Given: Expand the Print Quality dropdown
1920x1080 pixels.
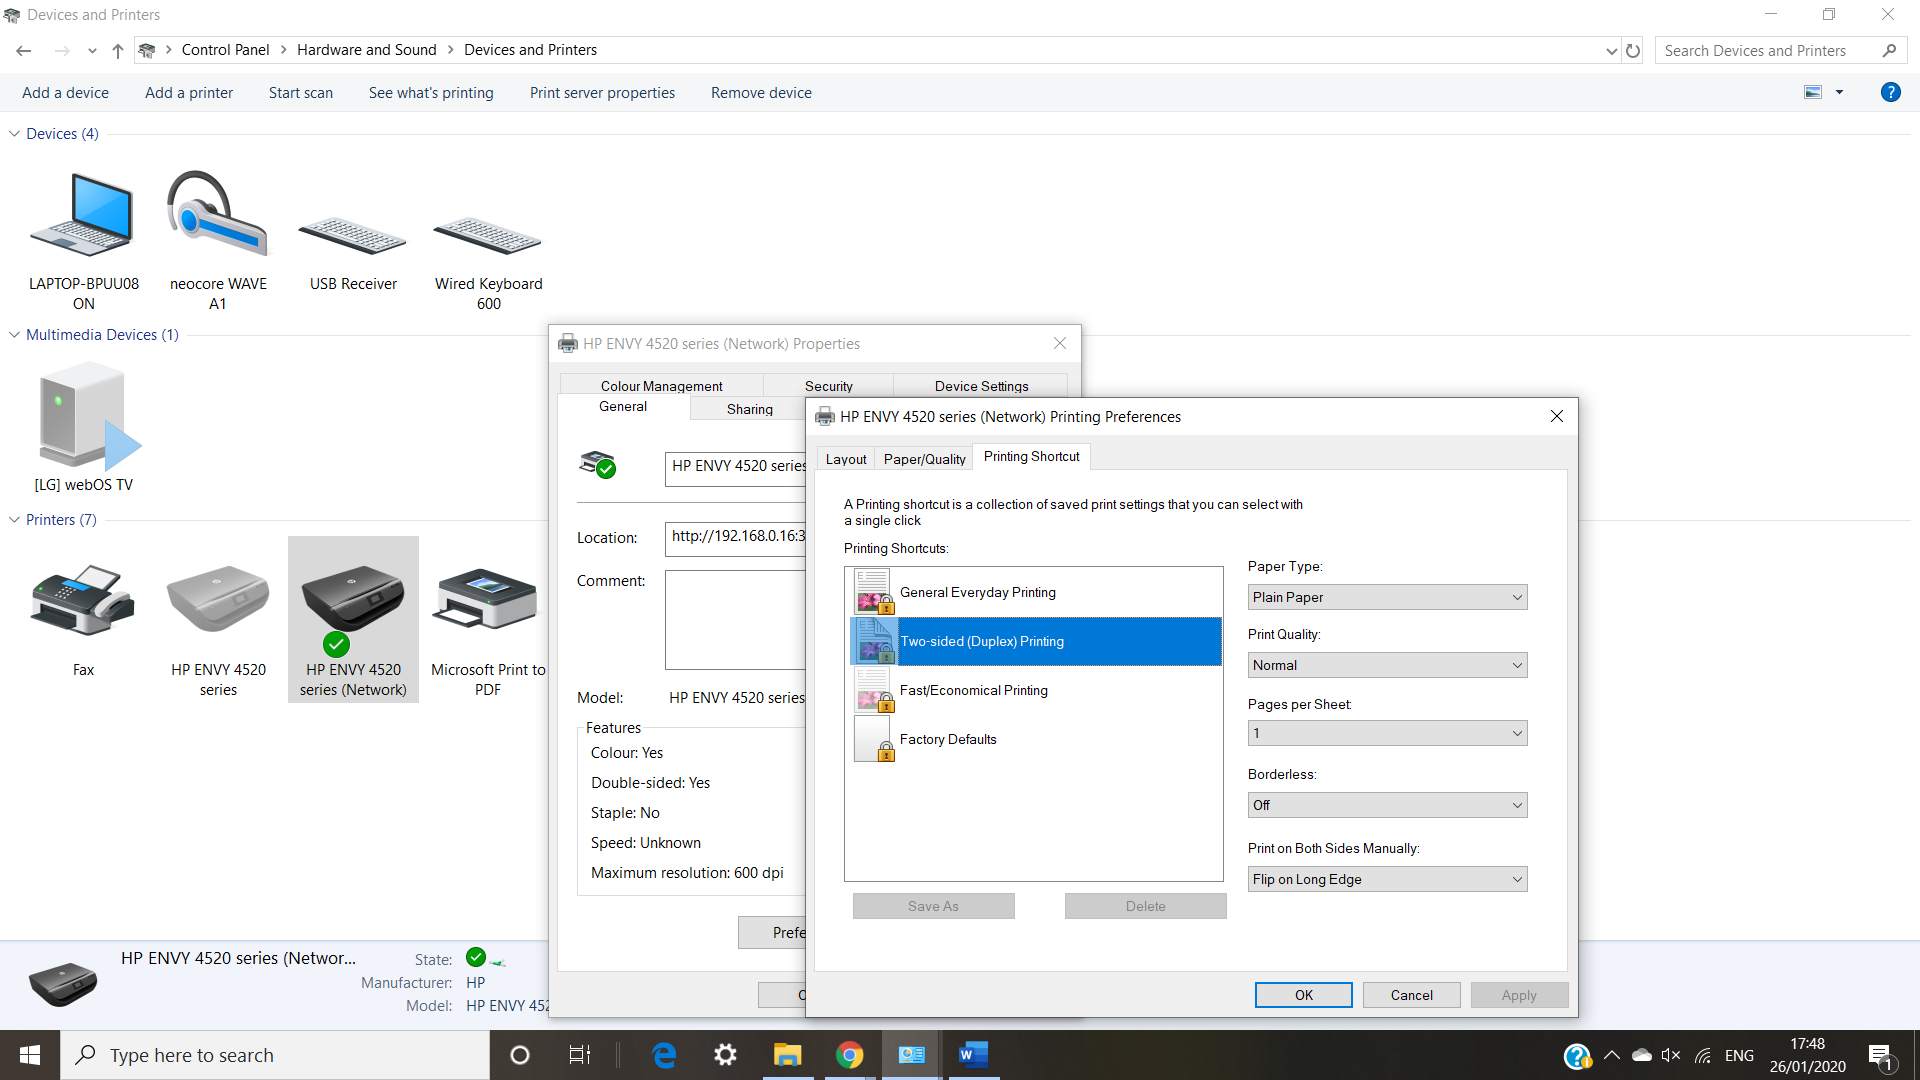Looking at the screenshot, I should [x=1387, y=665].
